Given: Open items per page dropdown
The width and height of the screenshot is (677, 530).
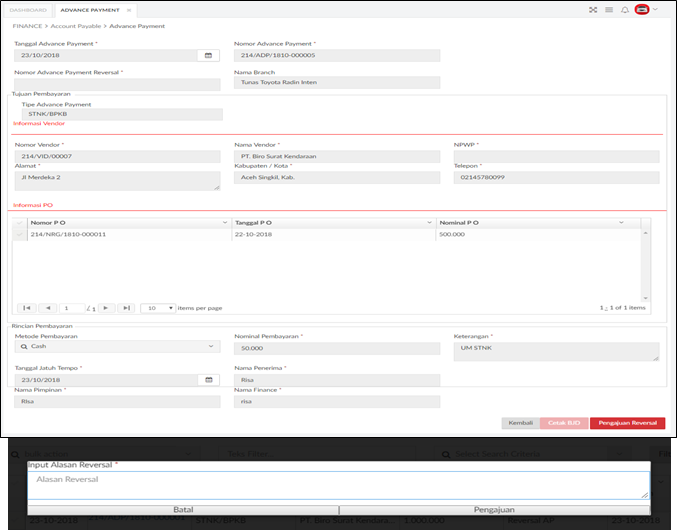Looking at the screenshot, I should [x=158, y=308].
